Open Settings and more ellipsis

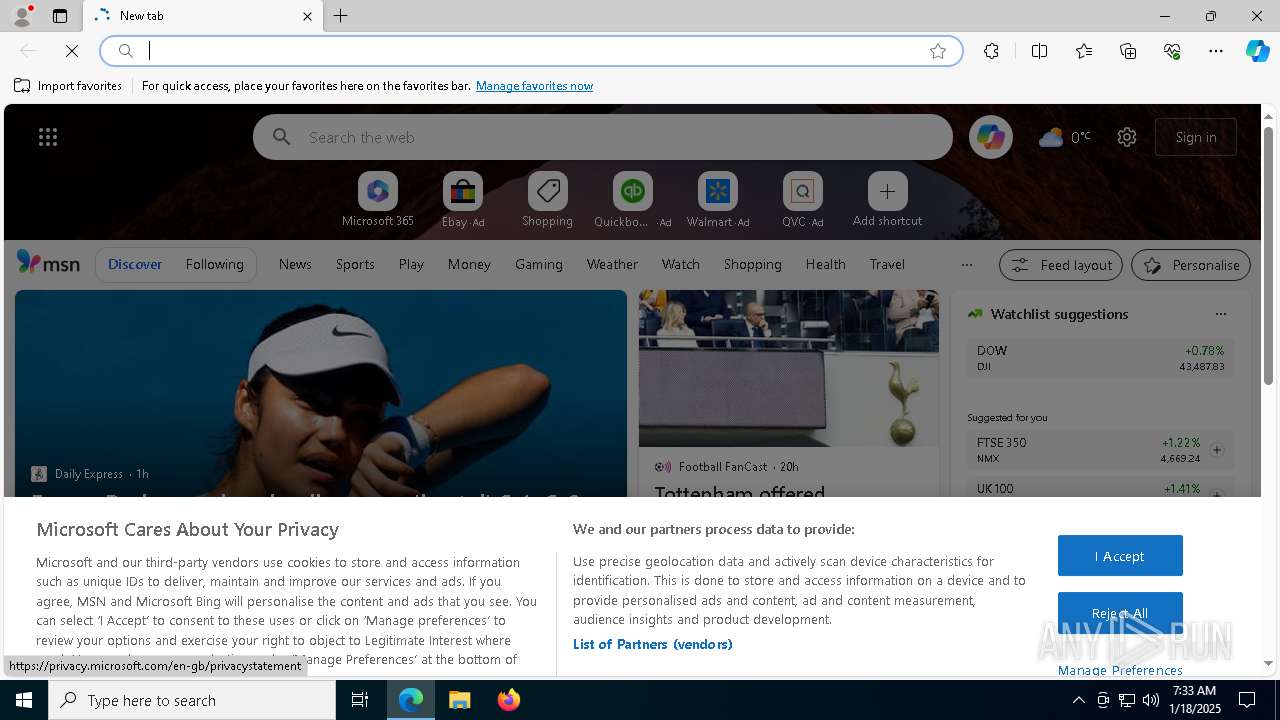(1216, 51)
